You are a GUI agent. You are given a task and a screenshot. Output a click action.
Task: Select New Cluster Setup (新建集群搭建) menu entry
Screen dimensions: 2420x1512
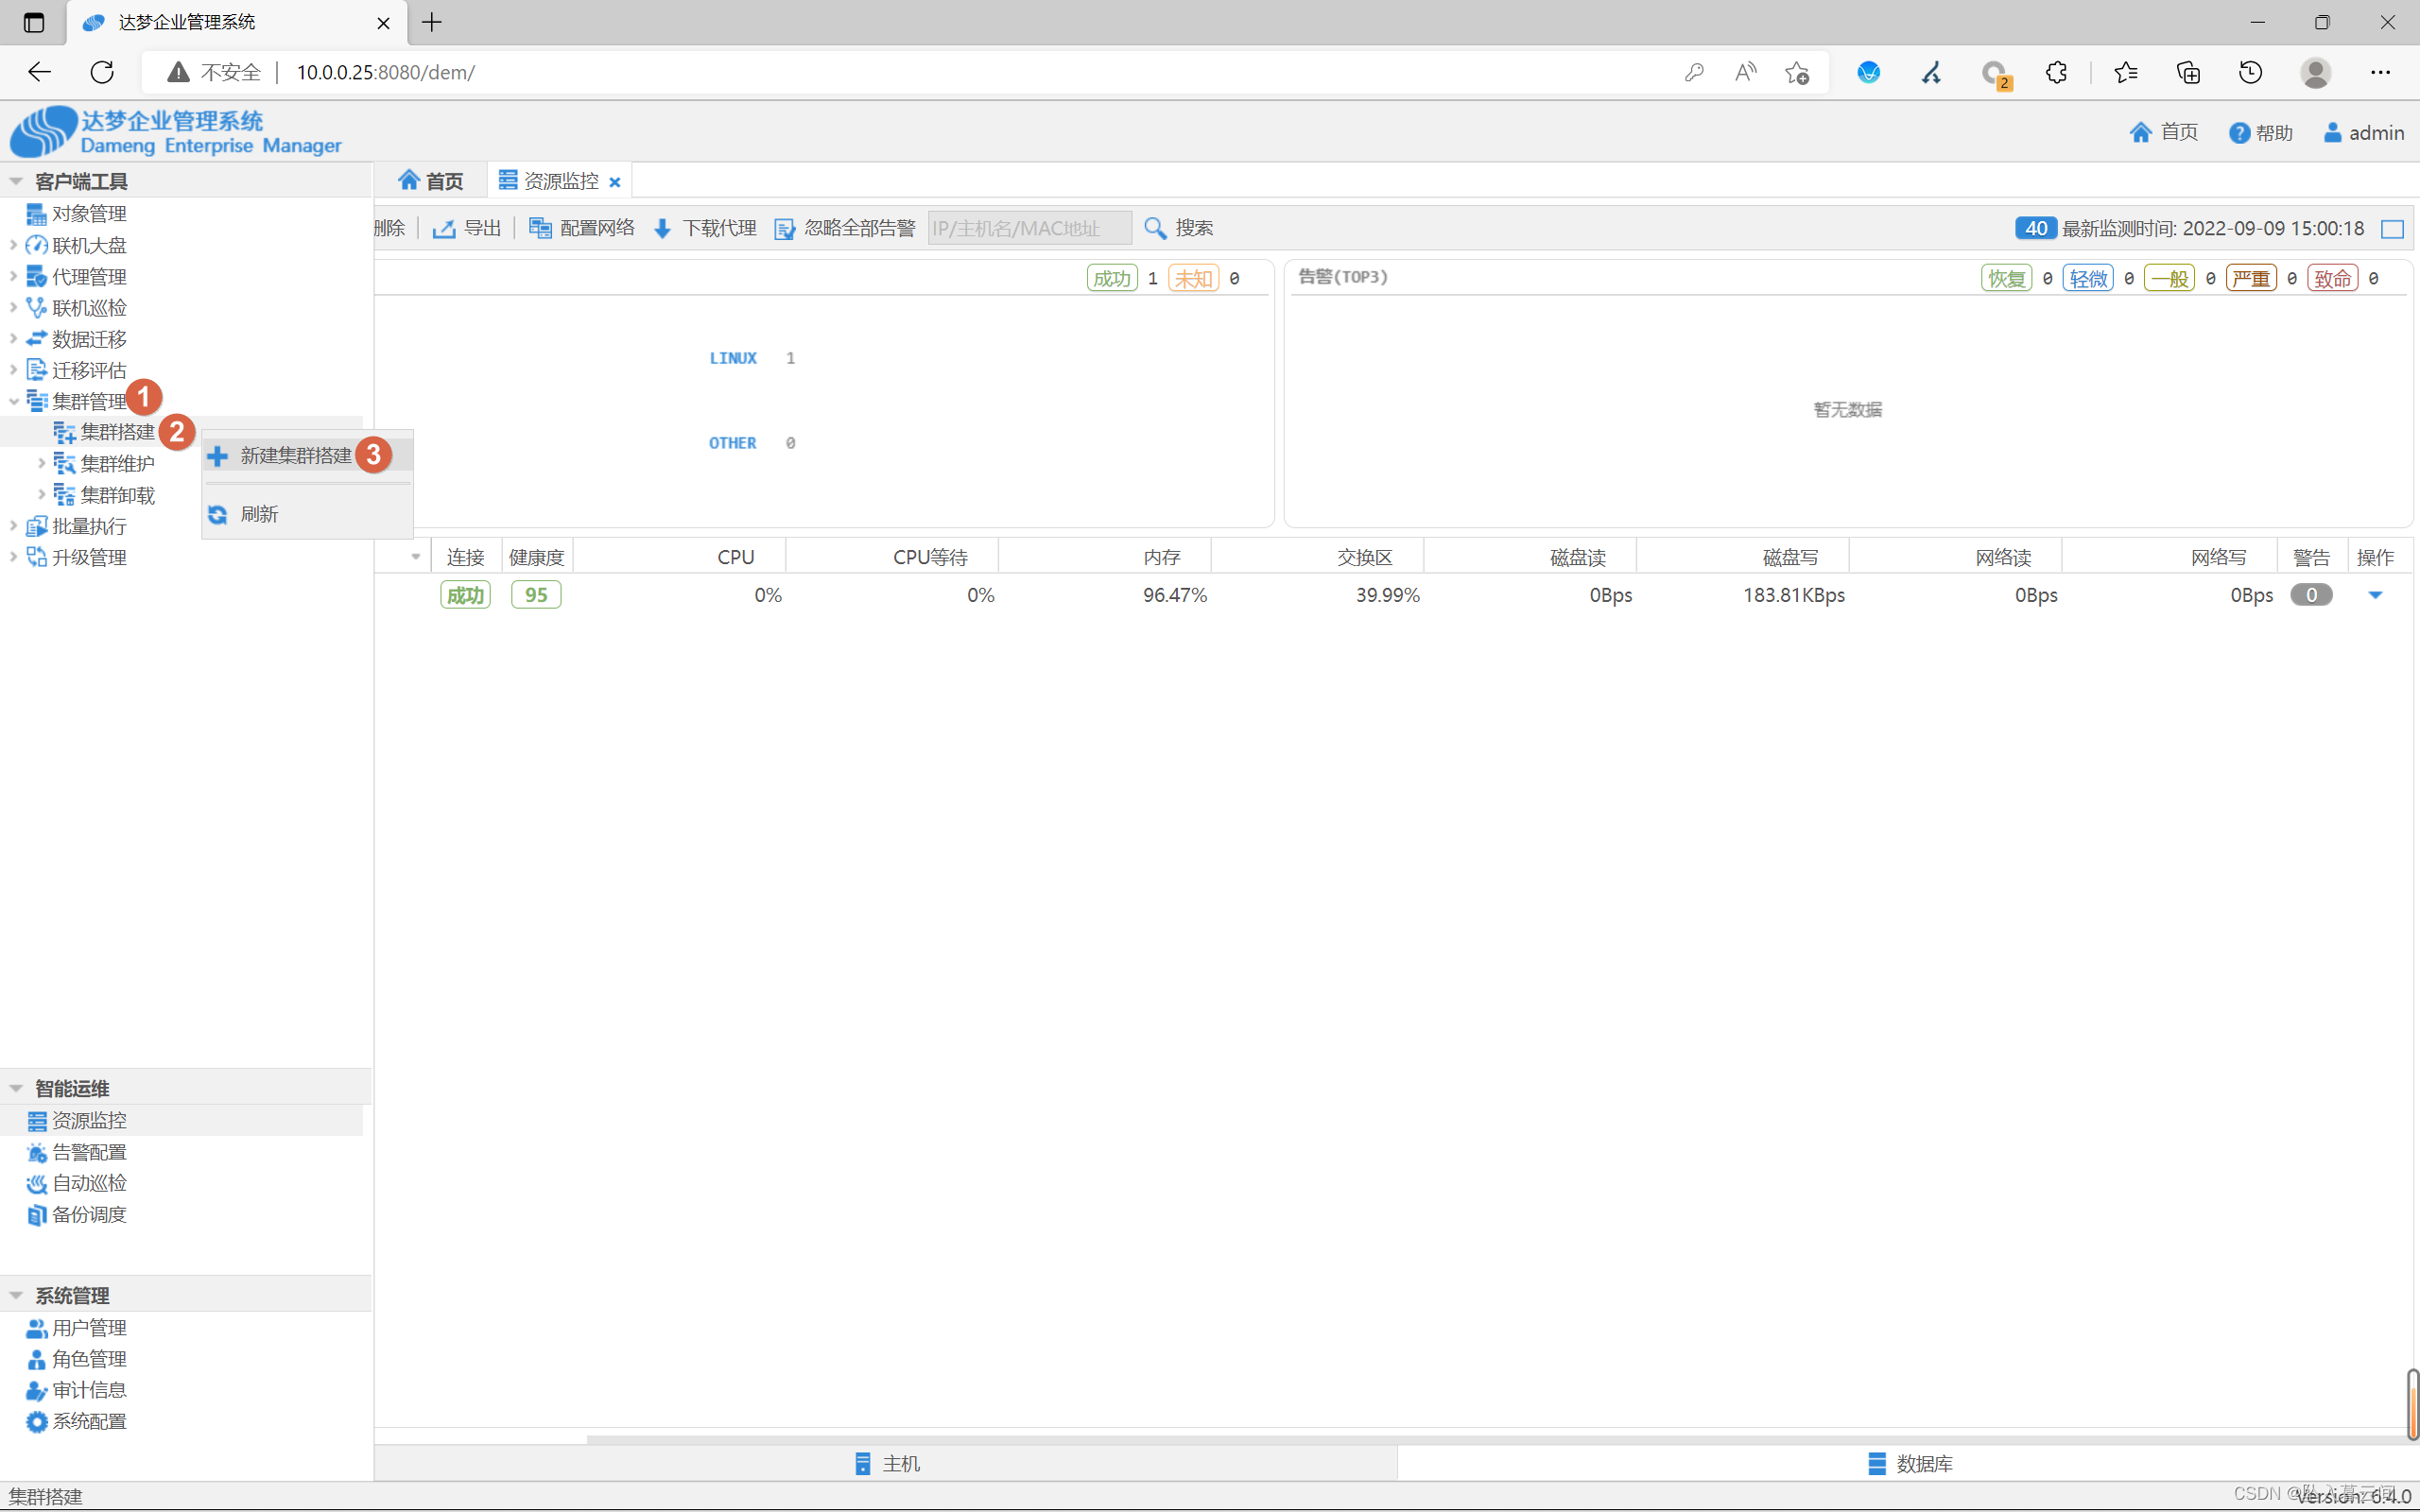tap(295, 456)
